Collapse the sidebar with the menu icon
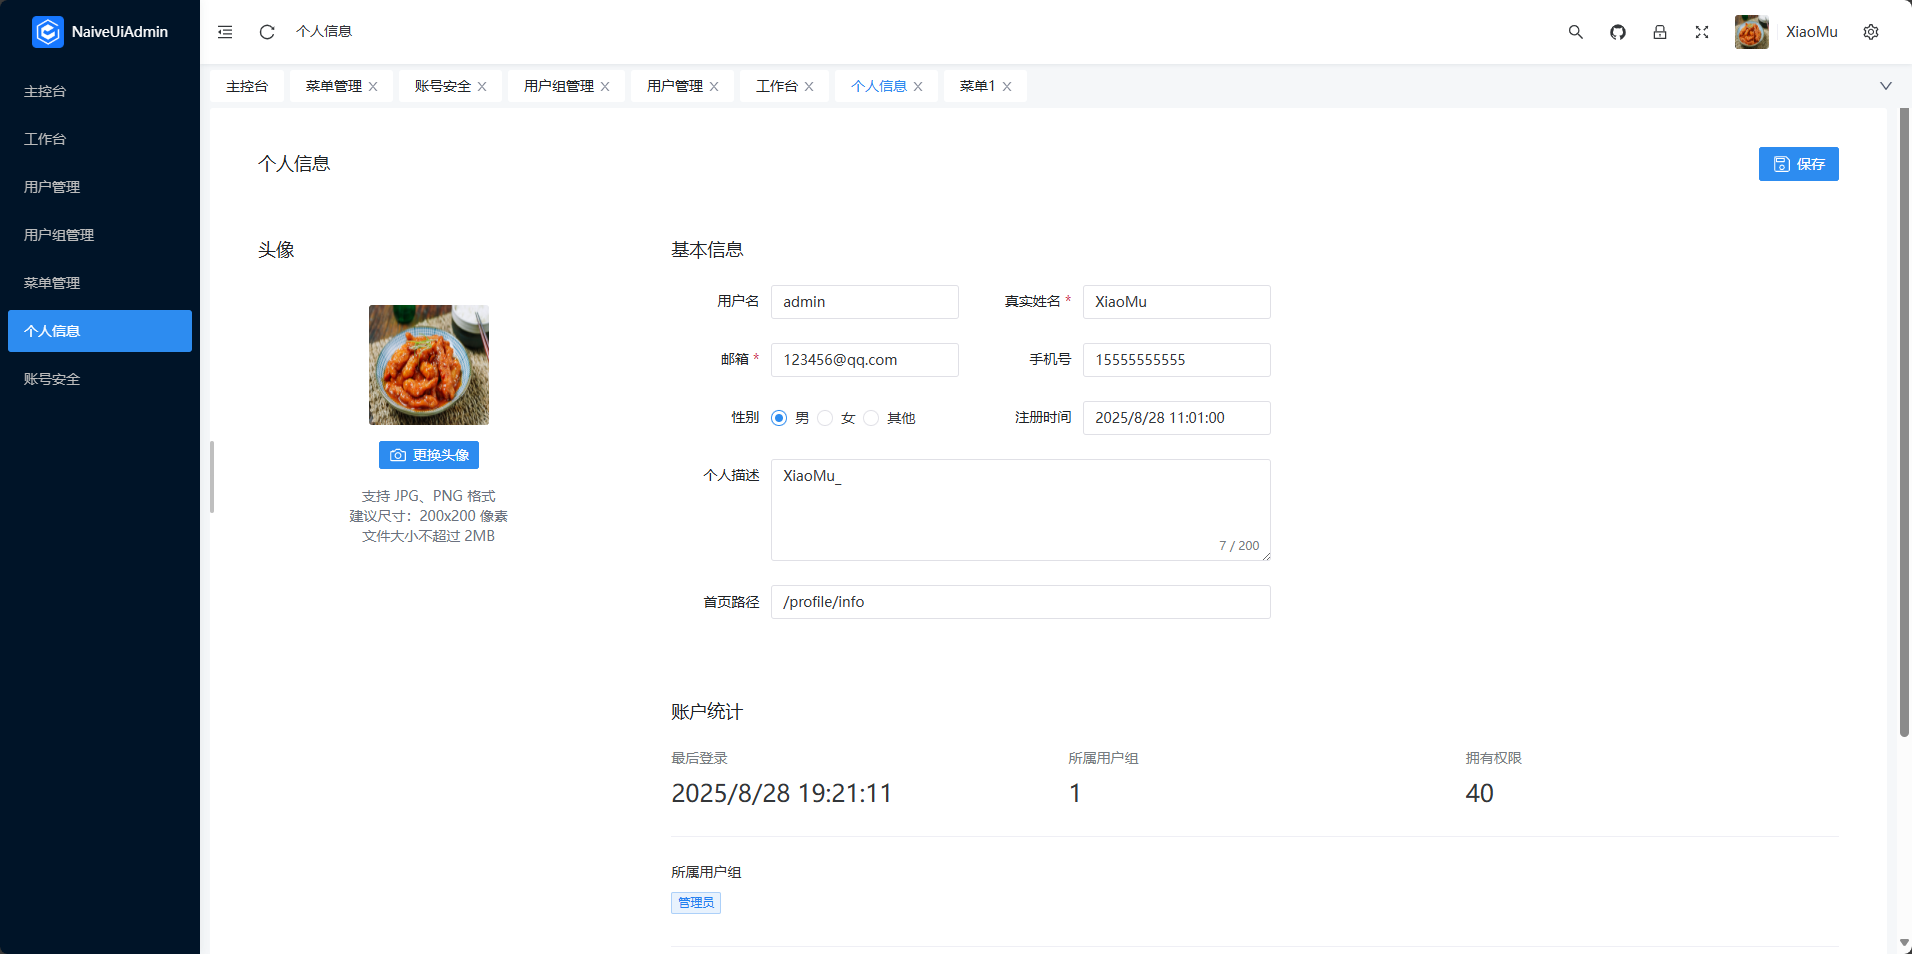 pos(224,31)
